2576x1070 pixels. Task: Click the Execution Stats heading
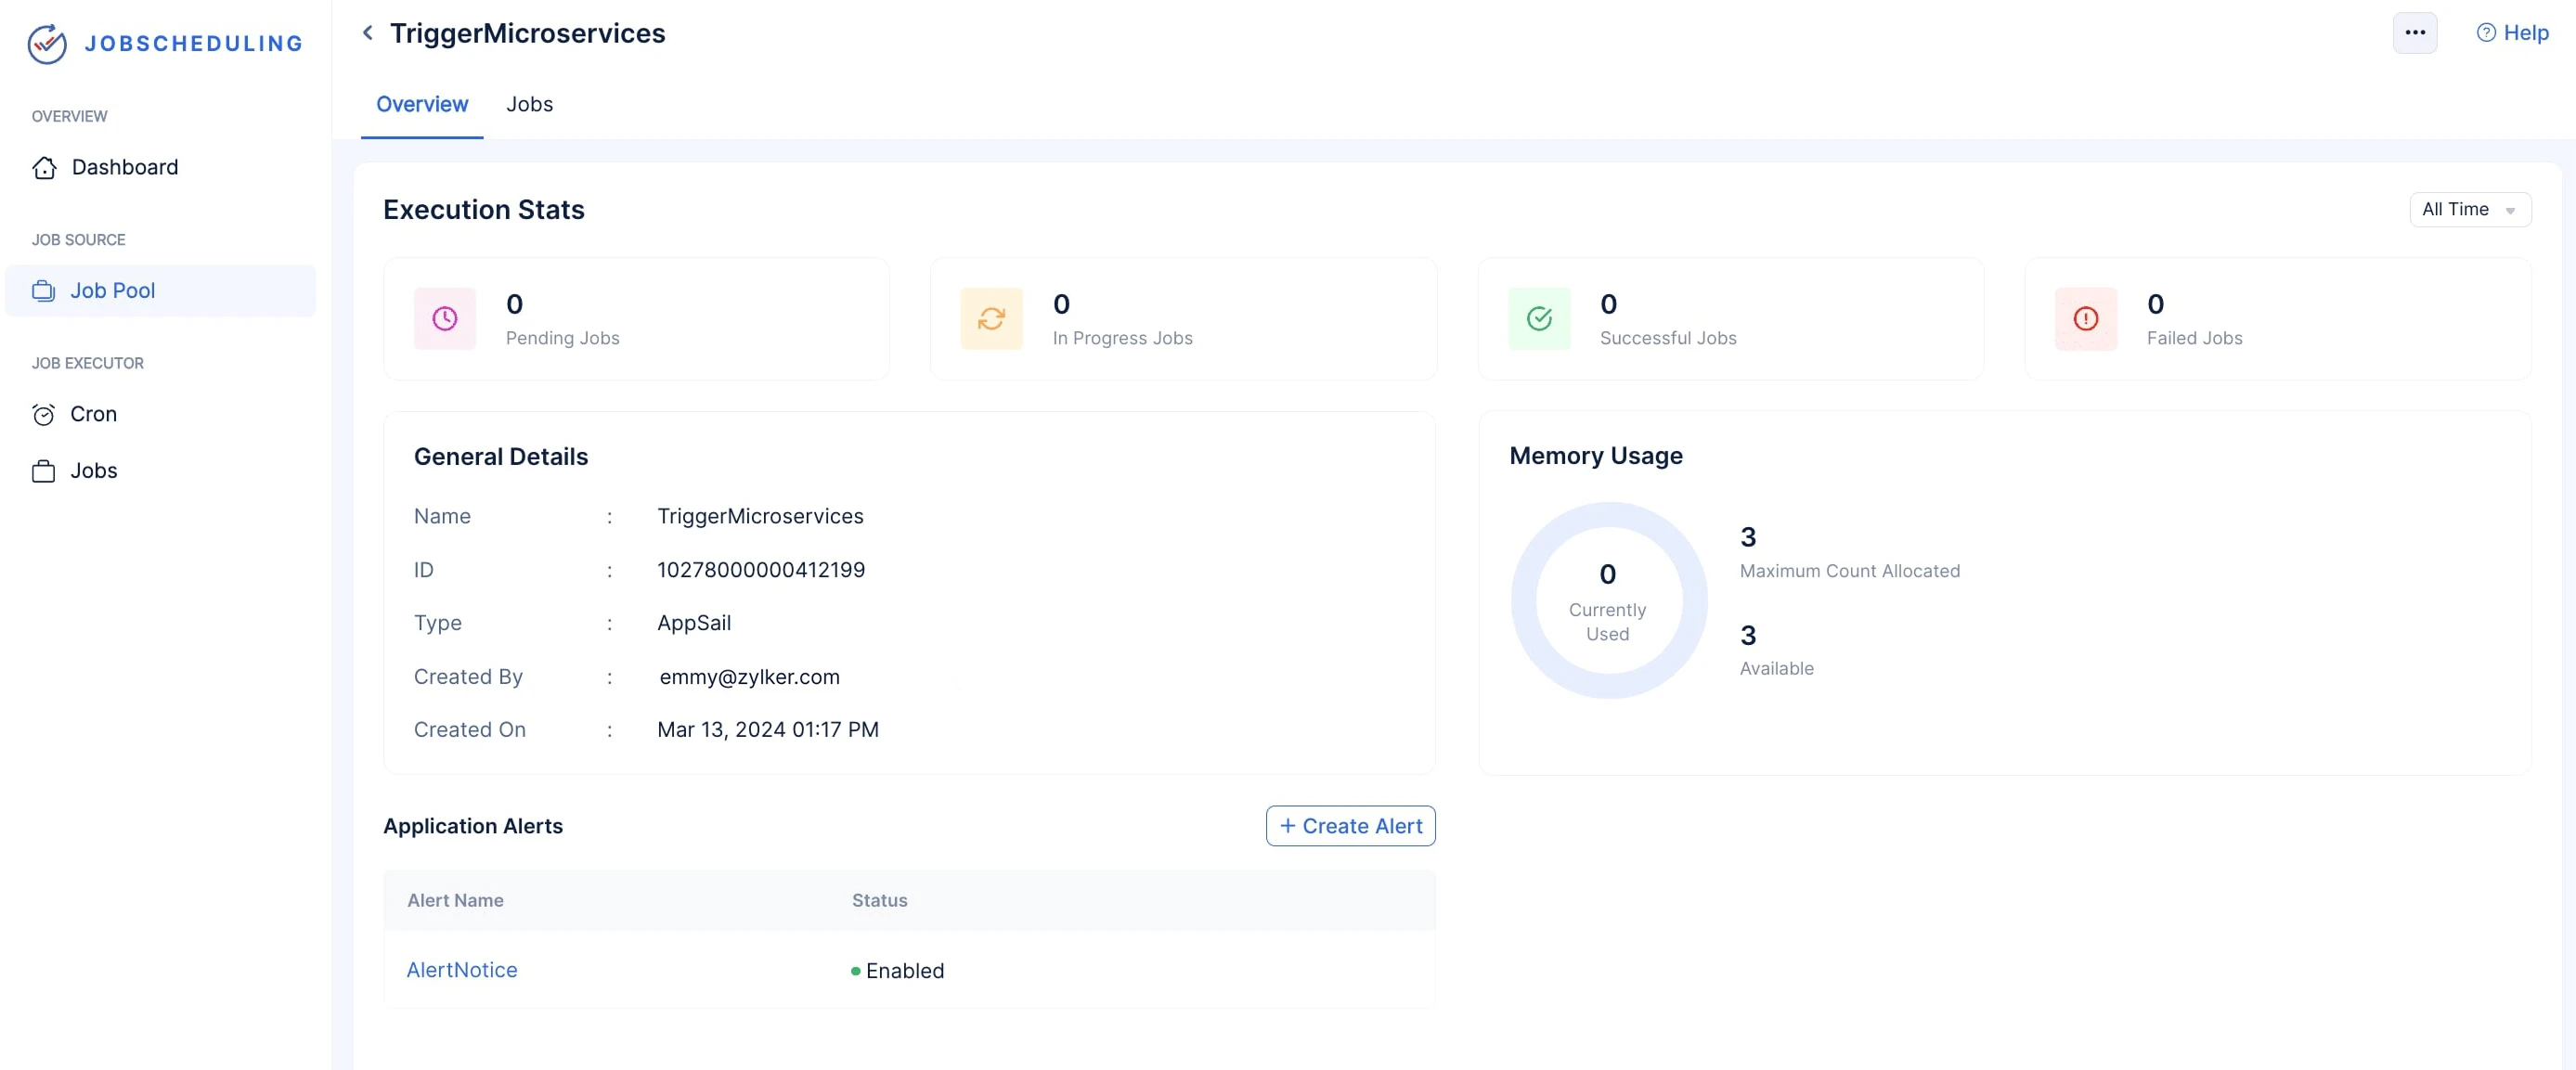[484, 210]
